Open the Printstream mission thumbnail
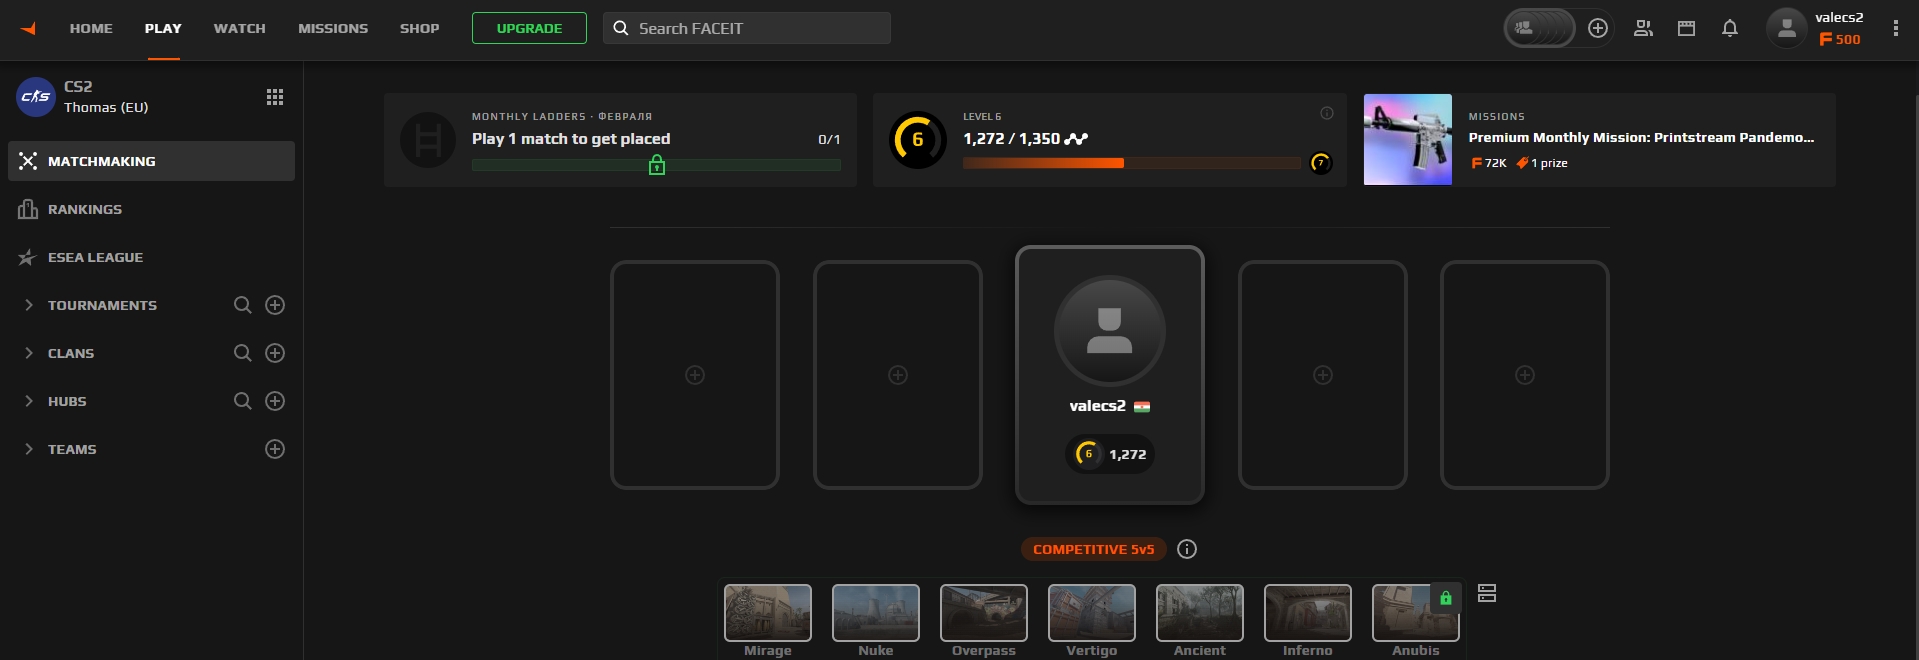This screenshot has width=1919, height=660. tap(1408, 140)
